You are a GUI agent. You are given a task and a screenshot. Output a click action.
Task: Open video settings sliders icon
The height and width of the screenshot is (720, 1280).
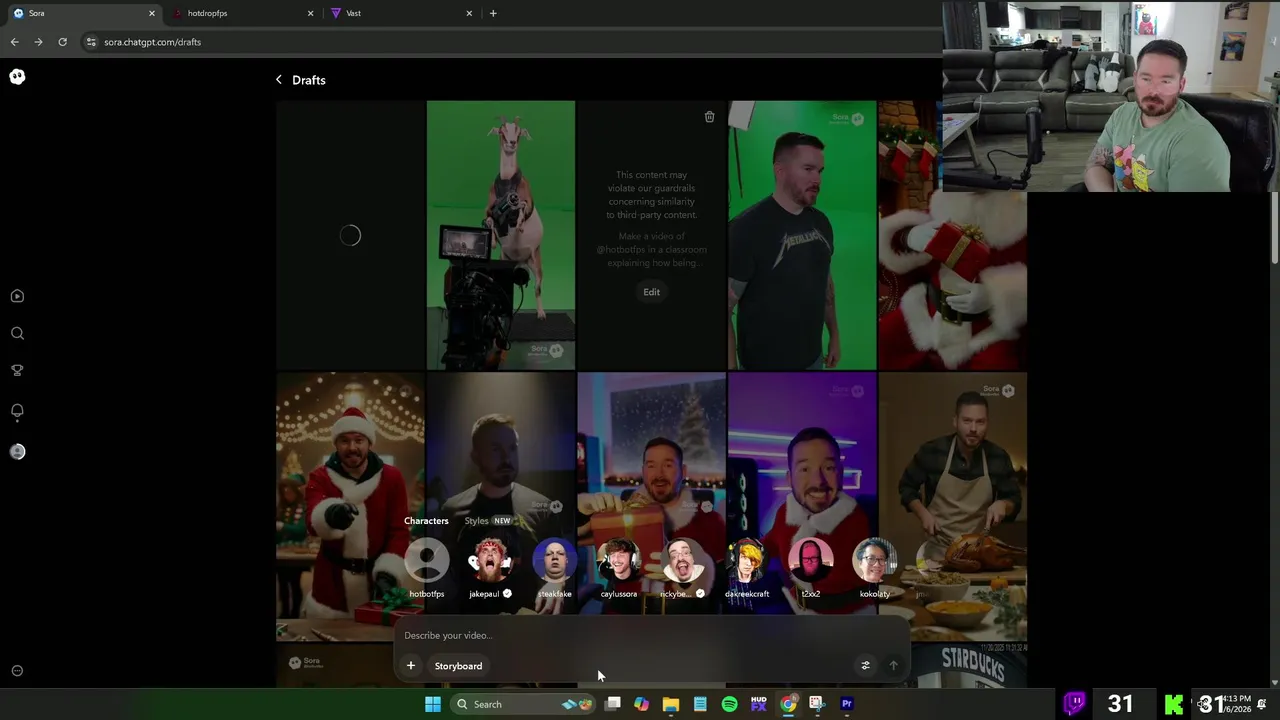tap(865, 666)
